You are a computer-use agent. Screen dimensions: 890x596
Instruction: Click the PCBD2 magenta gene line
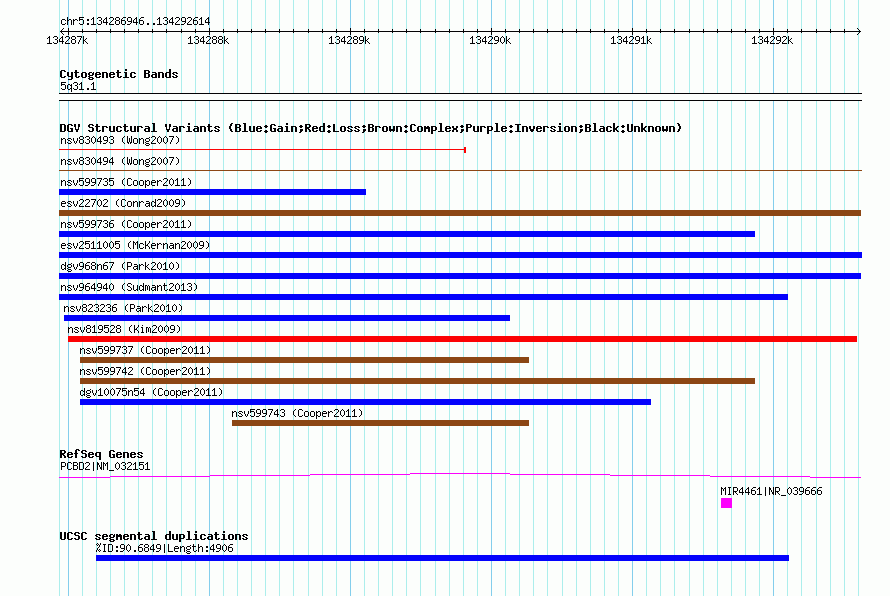[460, 476]
